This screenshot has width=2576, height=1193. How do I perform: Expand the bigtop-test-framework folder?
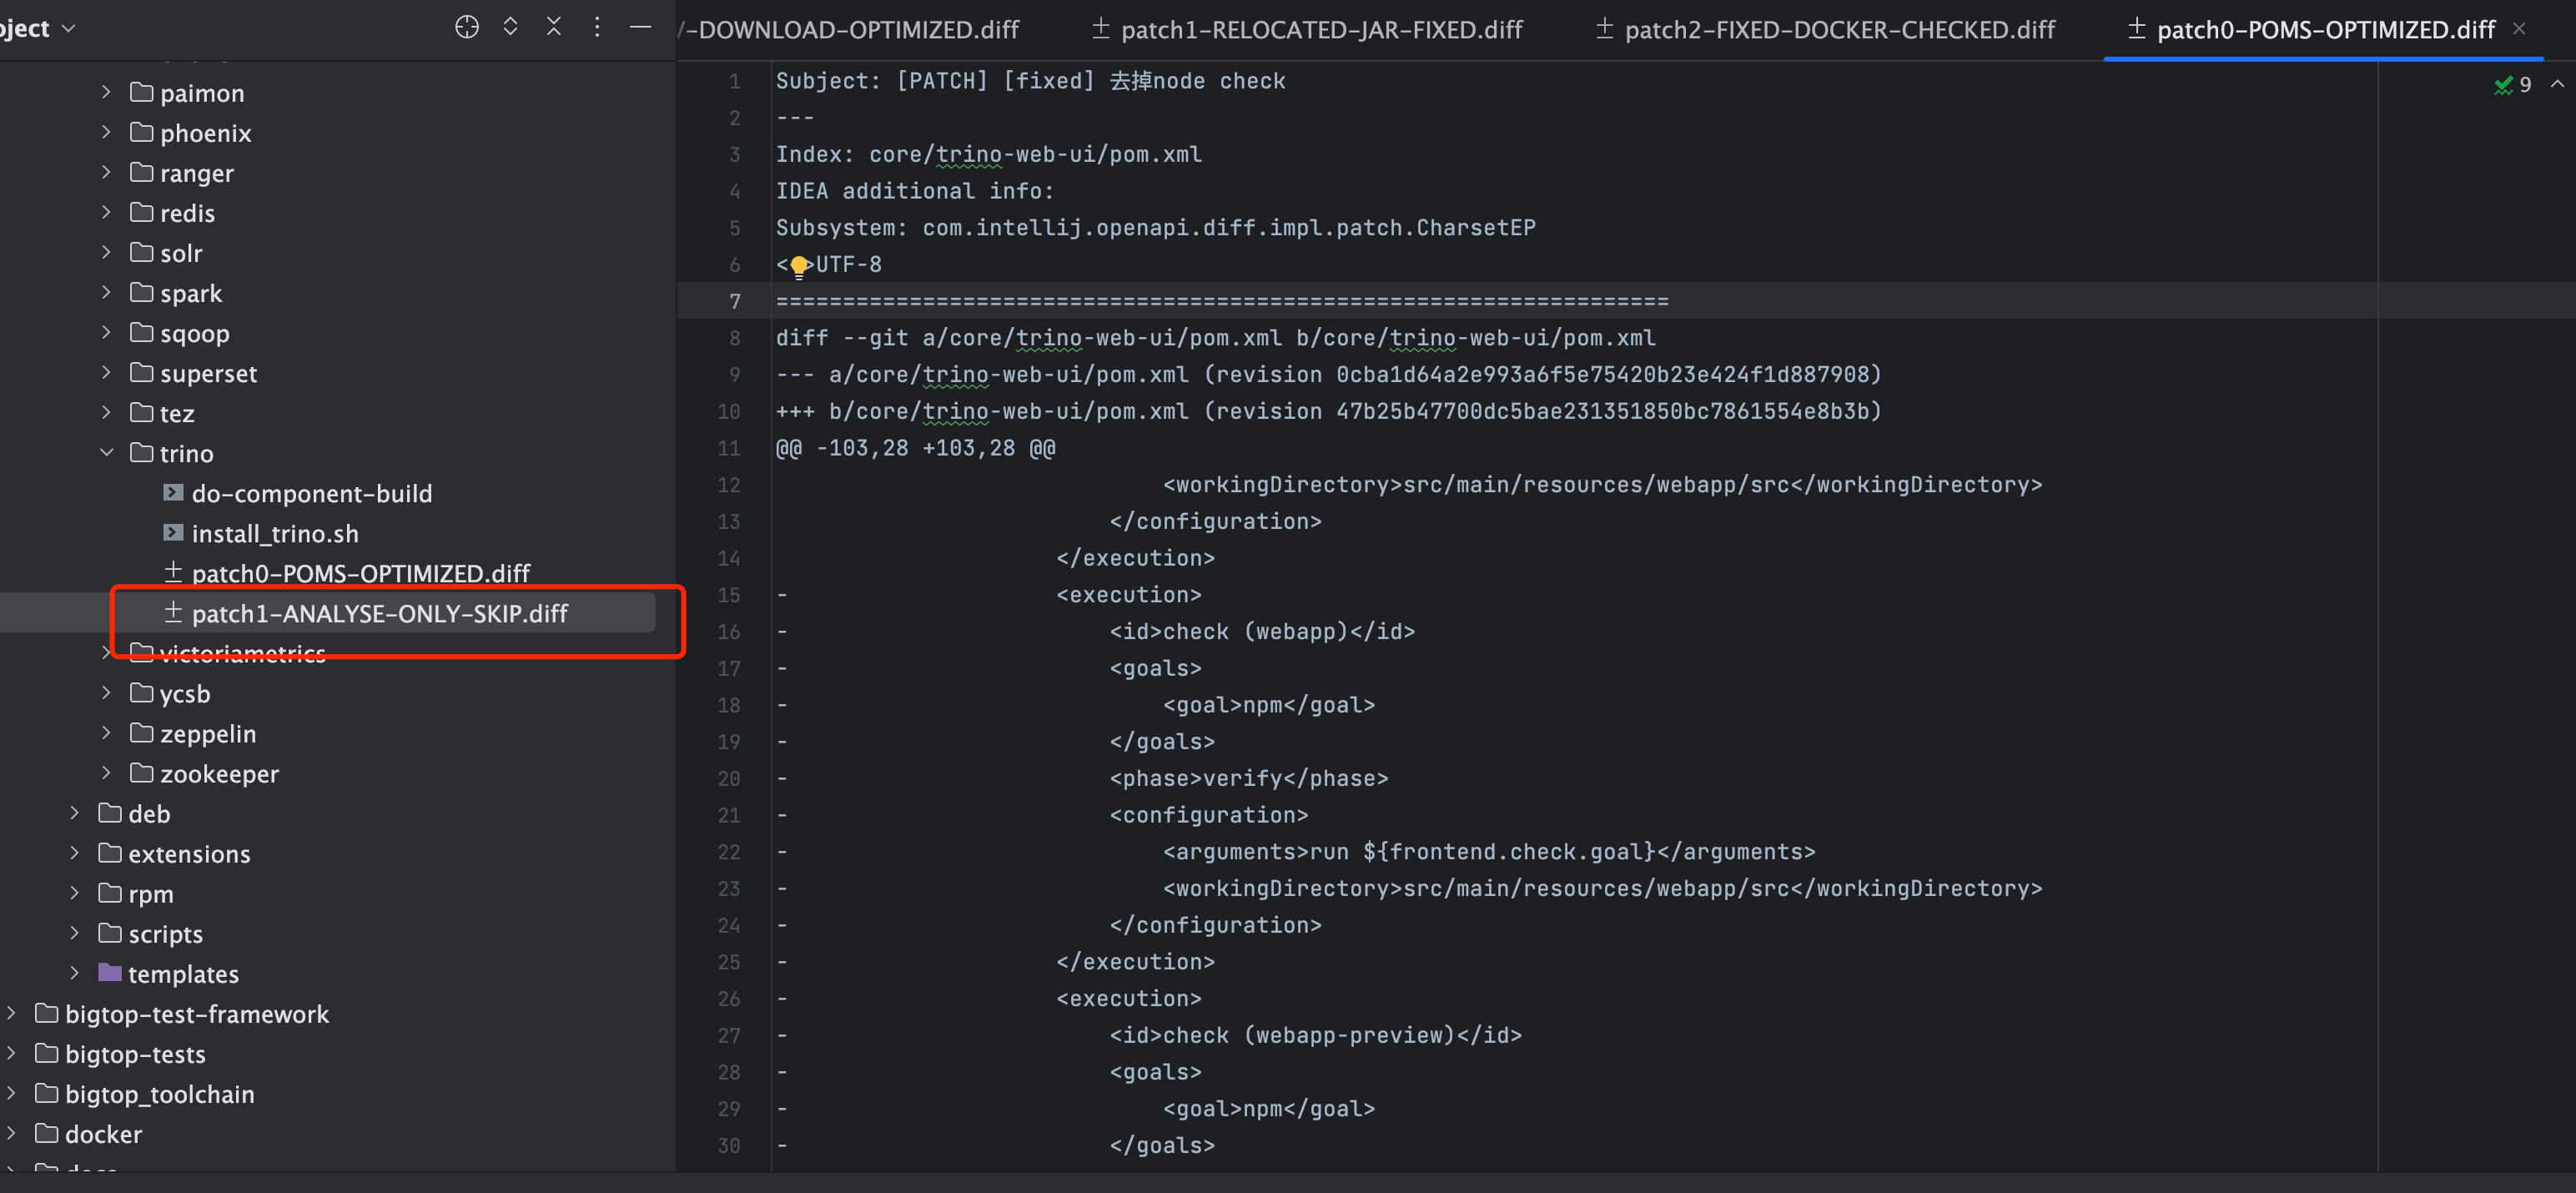click(x=11, y=1013)
